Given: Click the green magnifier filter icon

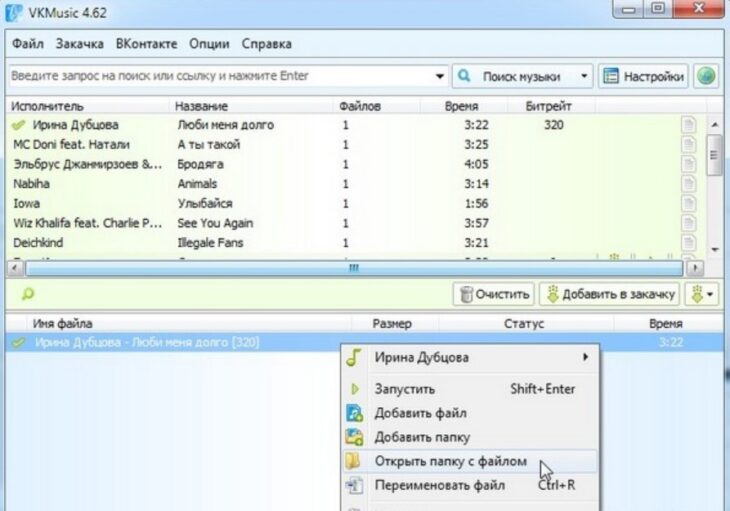Looking at the screenshot, I should click(27, 294).
